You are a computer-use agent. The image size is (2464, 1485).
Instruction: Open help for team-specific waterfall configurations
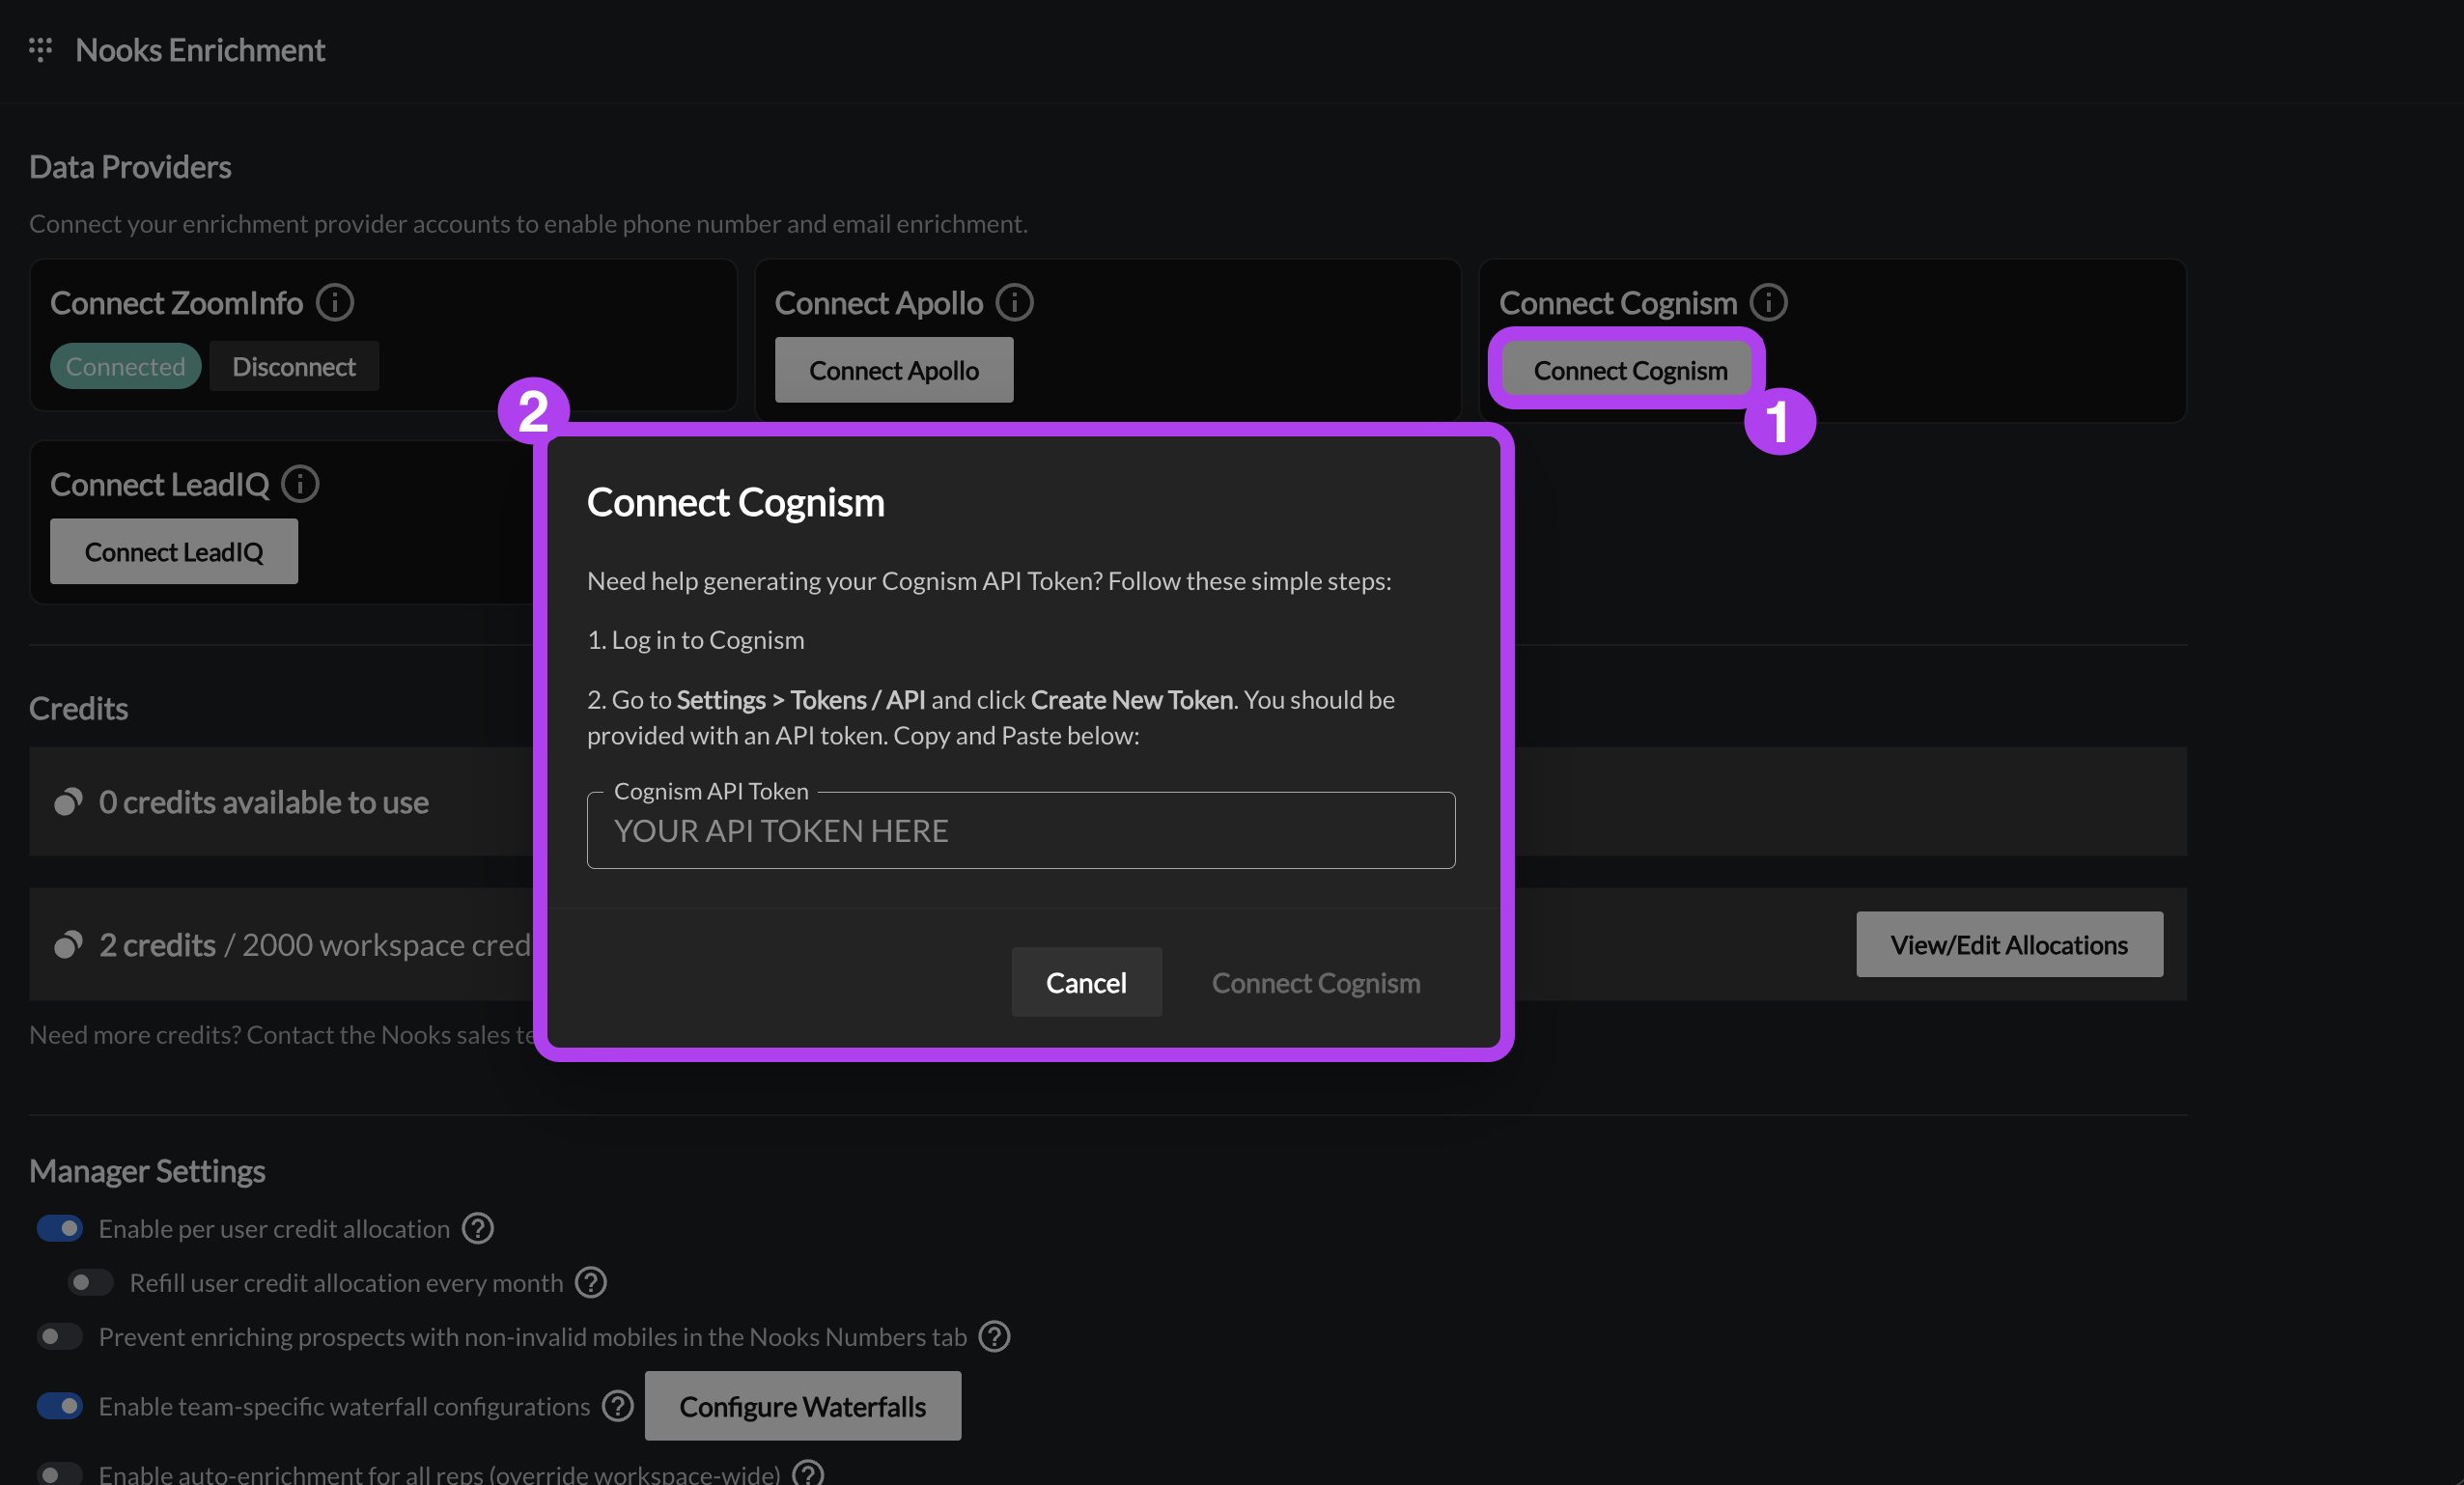click(618, 1406)
